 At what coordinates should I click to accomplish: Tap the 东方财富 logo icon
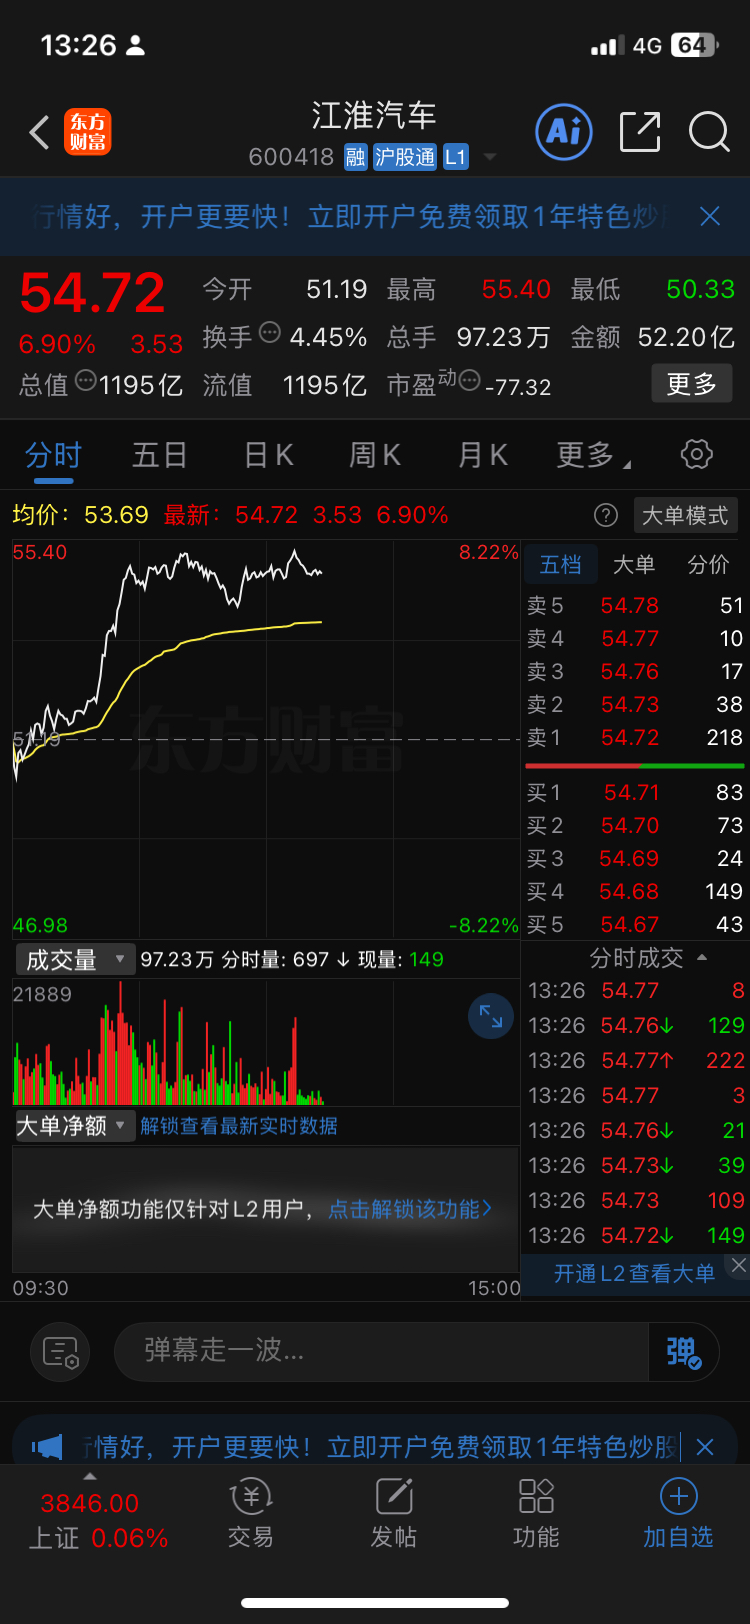pos(88,132)
